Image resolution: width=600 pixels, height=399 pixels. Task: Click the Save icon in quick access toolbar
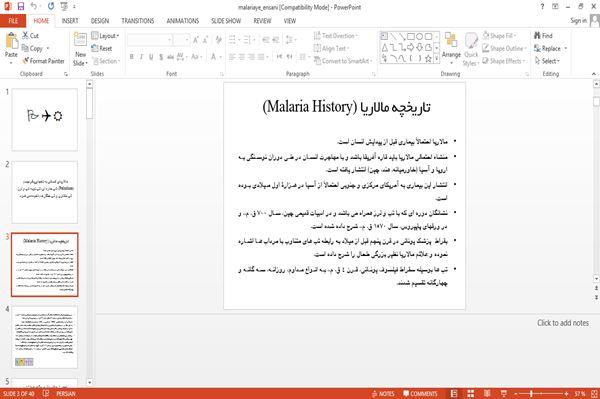tap(21, 7)
